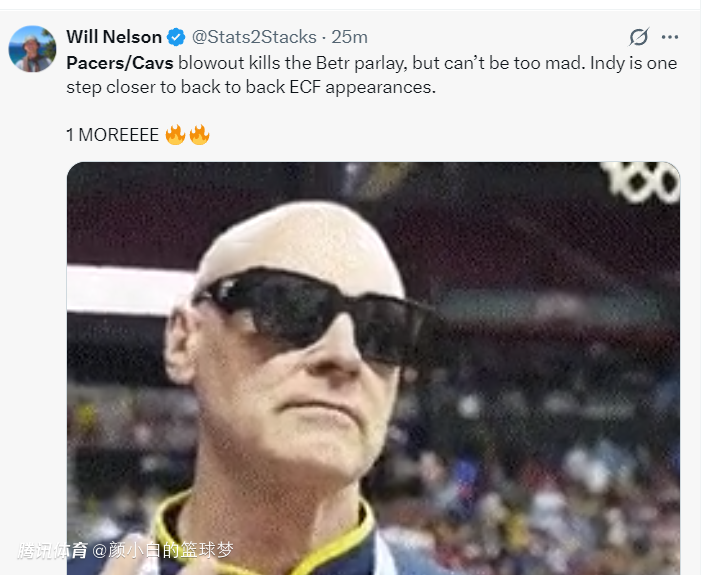Click the "100" overlay on the image
The width and height of the screenshot is (706, 575).
tap(643, 181)
